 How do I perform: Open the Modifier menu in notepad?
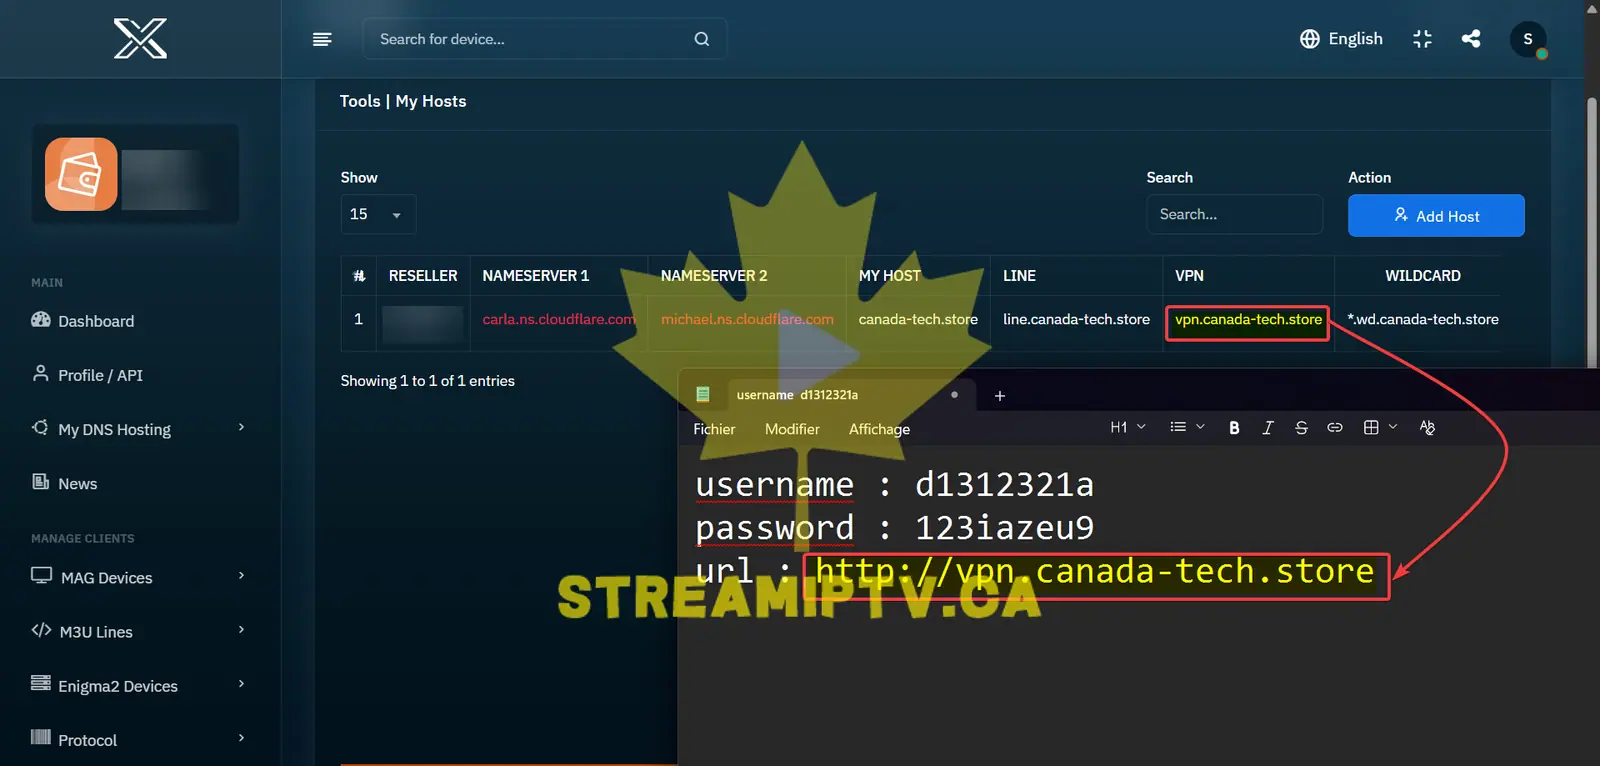(x=792, y=429)
